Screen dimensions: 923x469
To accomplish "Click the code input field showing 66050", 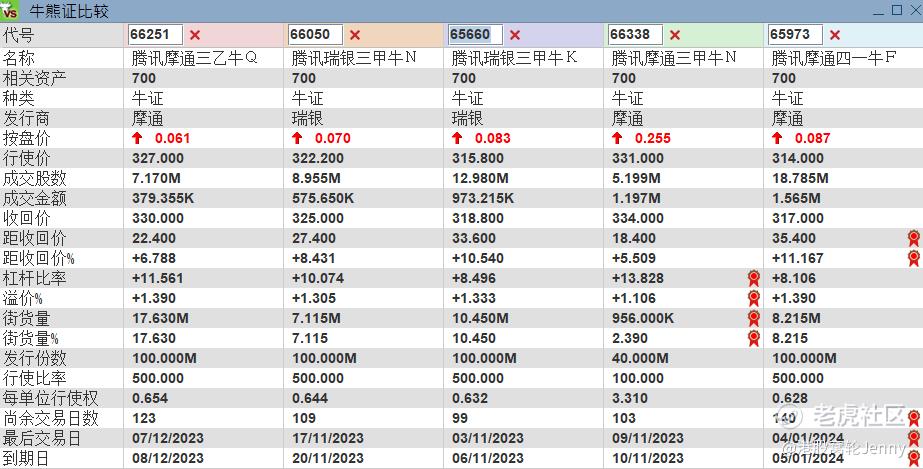I will [x=316, y=35].
